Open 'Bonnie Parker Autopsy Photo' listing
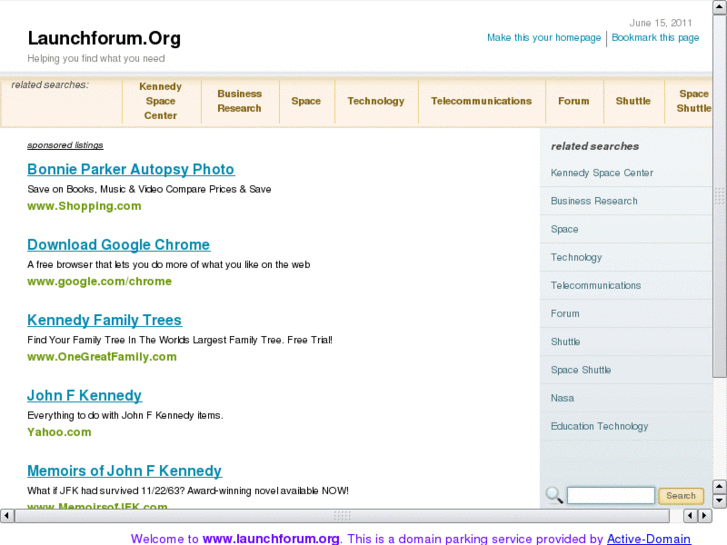The height and width of the screenshot is (545, 727). tap(131, 169)
